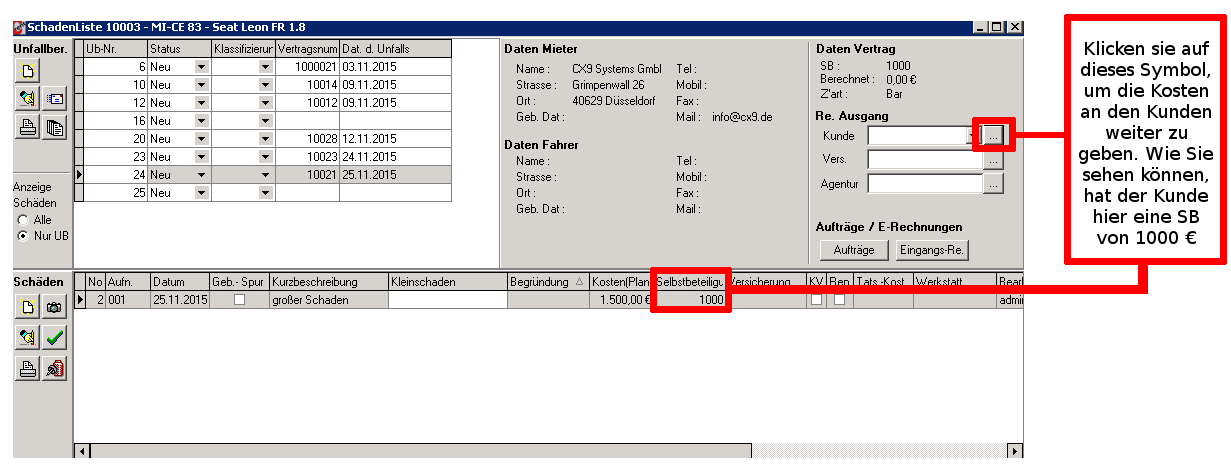Image resolution: width=1231 pixels, height=465 pixels.
Task: Click the copy documents icon in Unfallber. panel
Action: tap(54, 126)
